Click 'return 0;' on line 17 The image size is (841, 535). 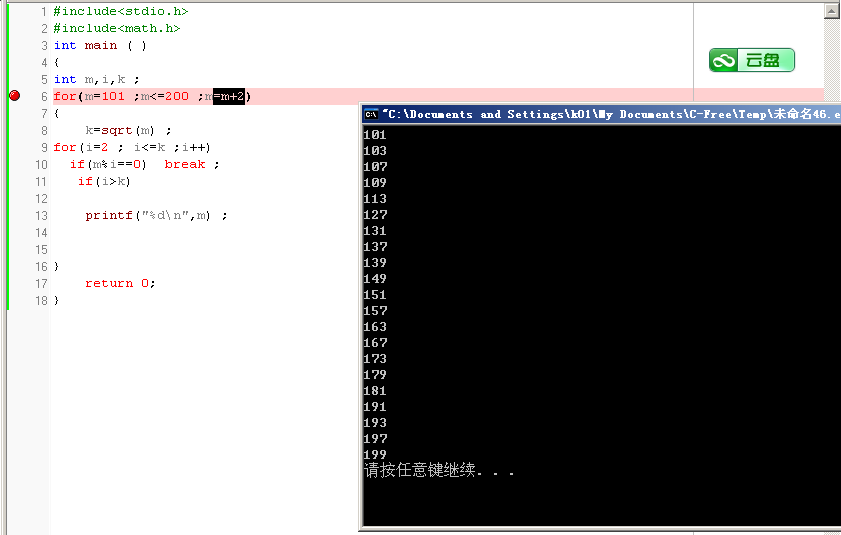pos(120,283)
